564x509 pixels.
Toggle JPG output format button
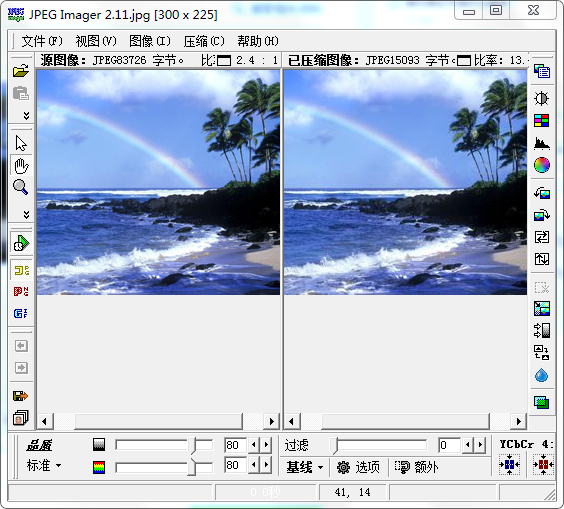(x=21, y=270)
